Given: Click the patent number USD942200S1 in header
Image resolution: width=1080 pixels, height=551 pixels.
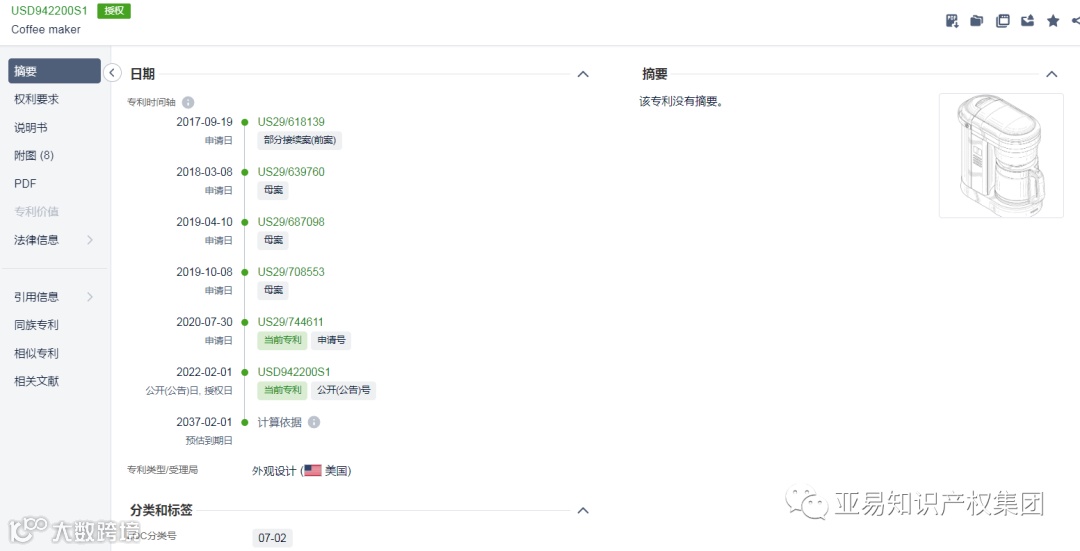Looking at the screenshot, I should point(50,11).
